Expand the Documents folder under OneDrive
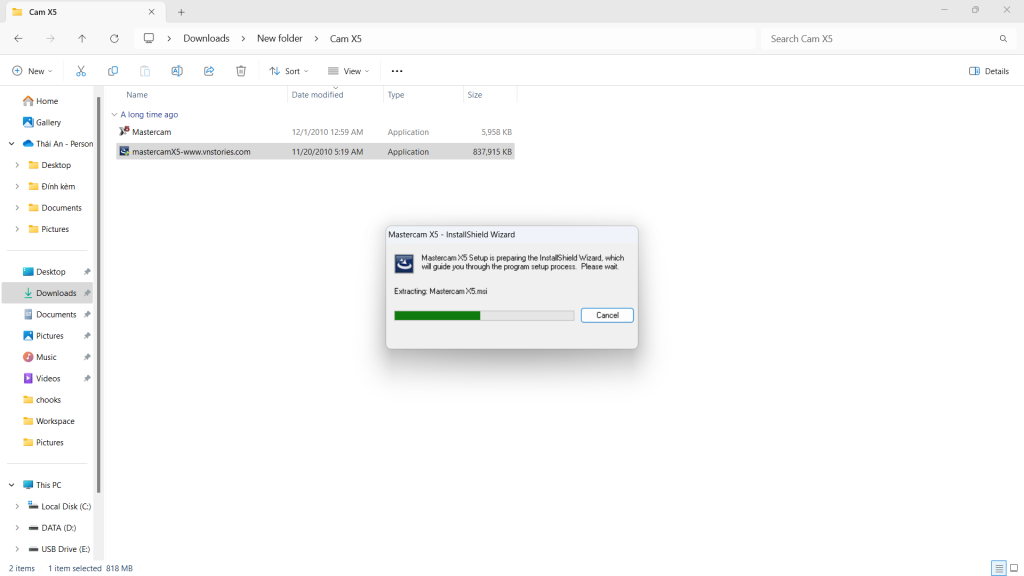The image size is (1024, 576). (x=17, y=208)
